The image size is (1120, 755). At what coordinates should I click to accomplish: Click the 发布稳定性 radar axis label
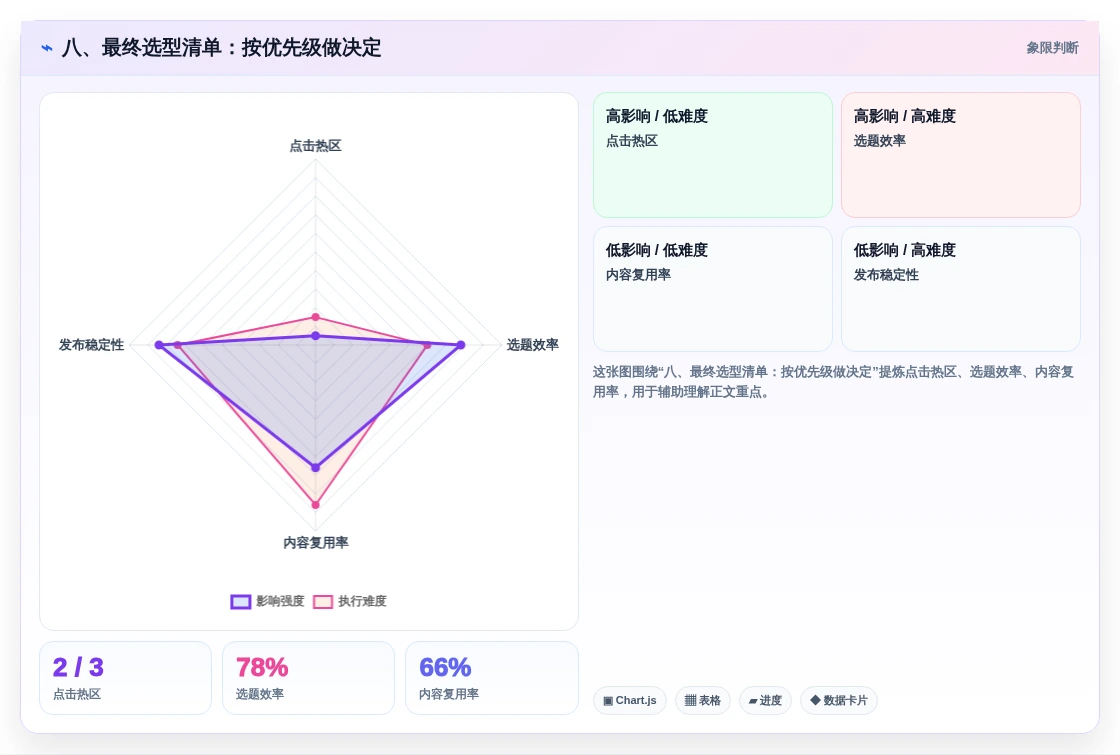coord(91,345)
